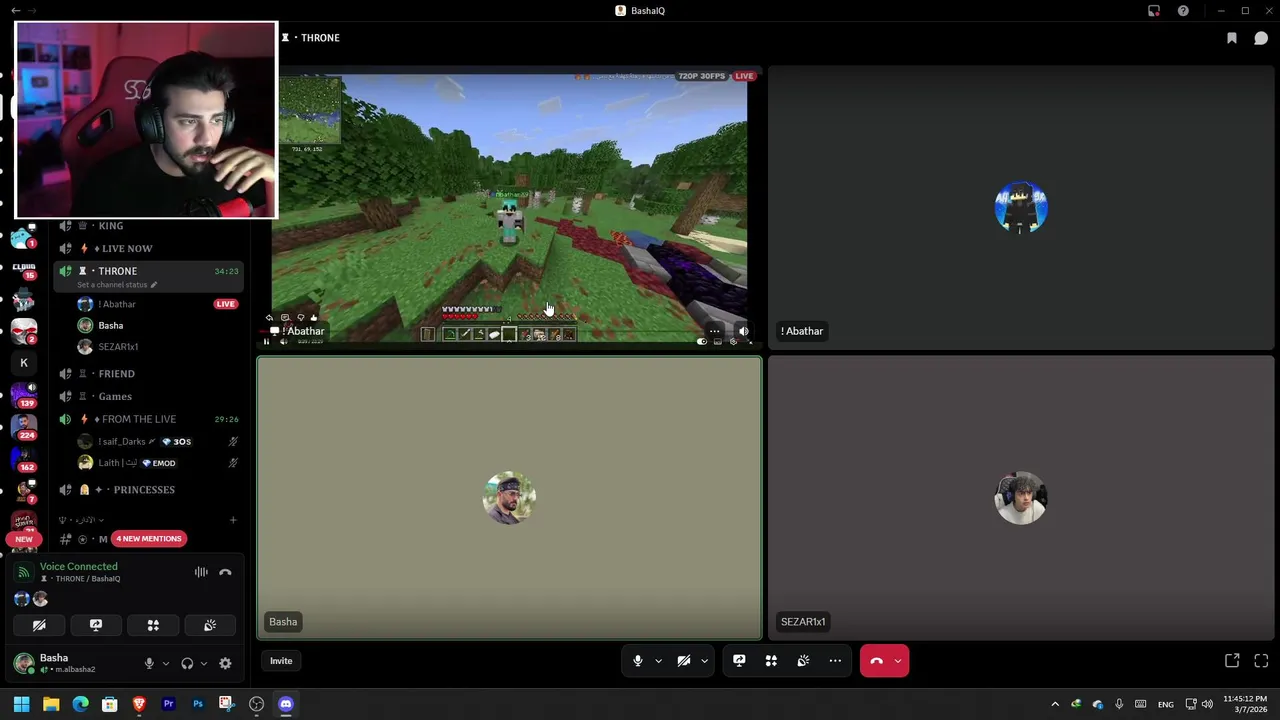Open soundboard from the call control bar
The width and height of the screenshot is (1280, 720).
803,661
